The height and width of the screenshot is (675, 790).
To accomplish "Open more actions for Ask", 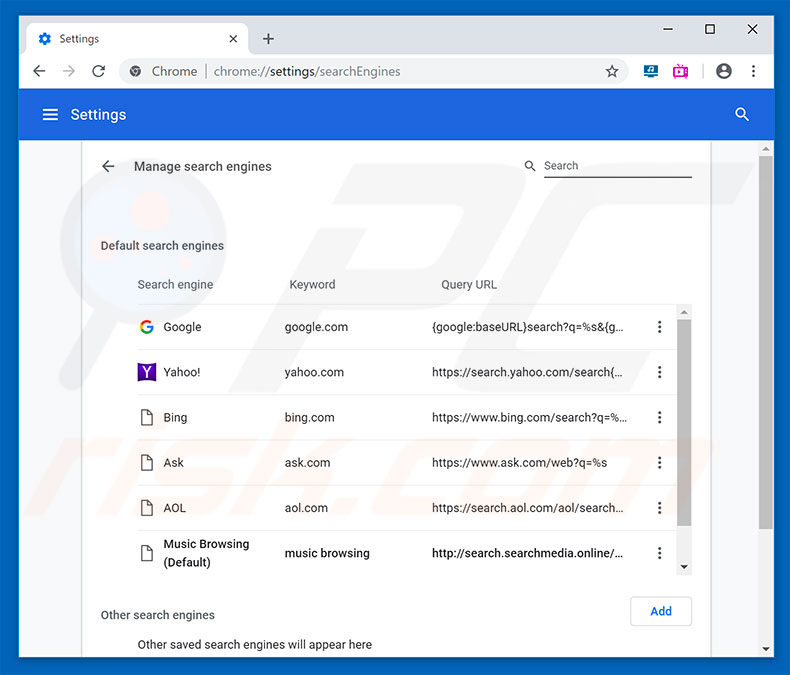I will click(659, 462).
